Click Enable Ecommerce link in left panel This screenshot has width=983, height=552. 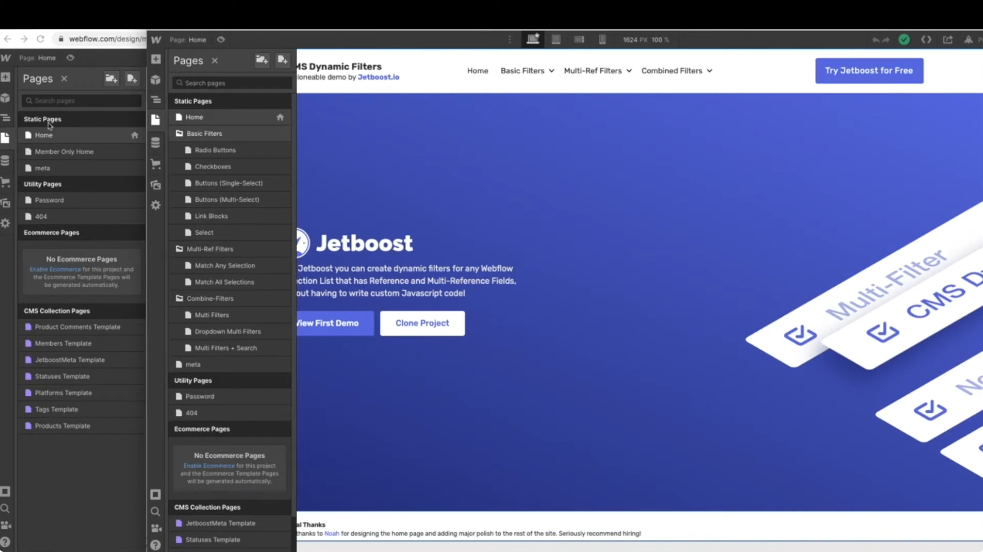click(x=55, y=269)
